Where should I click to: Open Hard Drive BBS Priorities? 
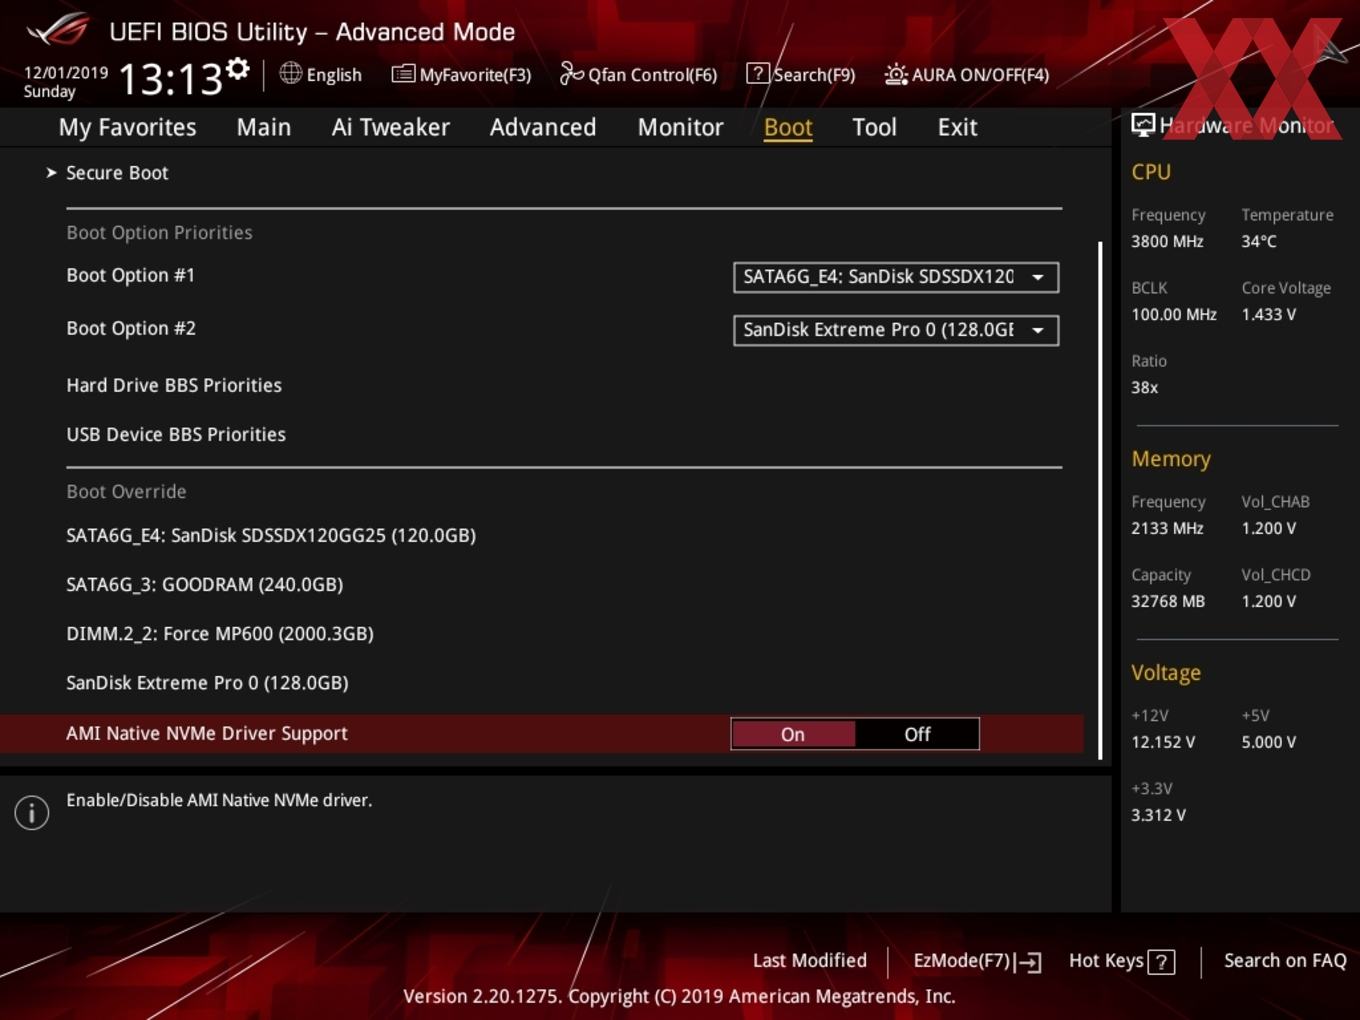click(x=174, y=385)
